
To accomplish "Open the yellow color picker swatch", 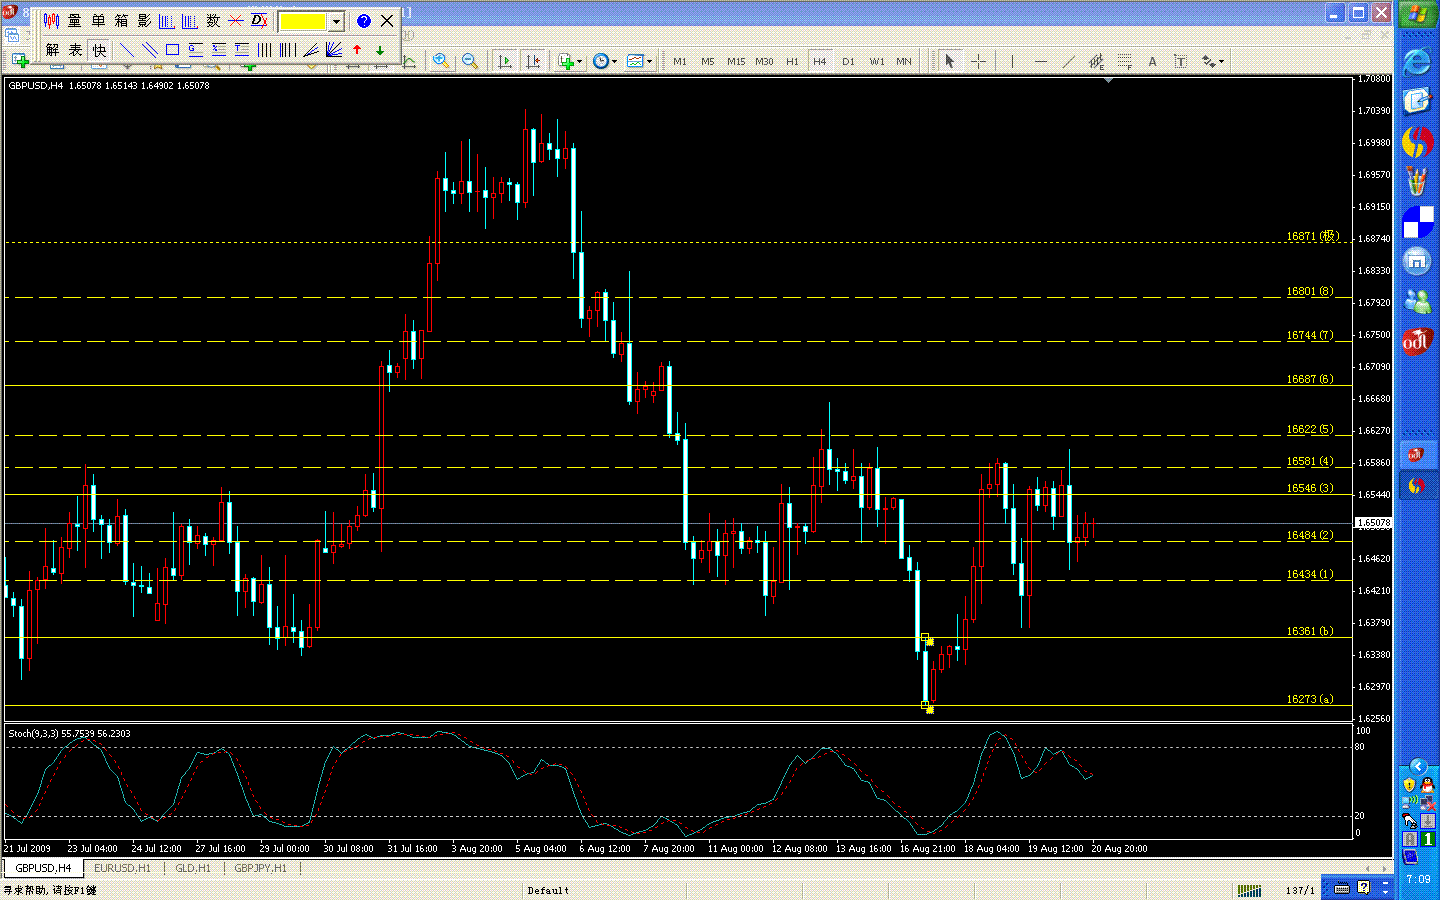I will click(x=303, y=21).
